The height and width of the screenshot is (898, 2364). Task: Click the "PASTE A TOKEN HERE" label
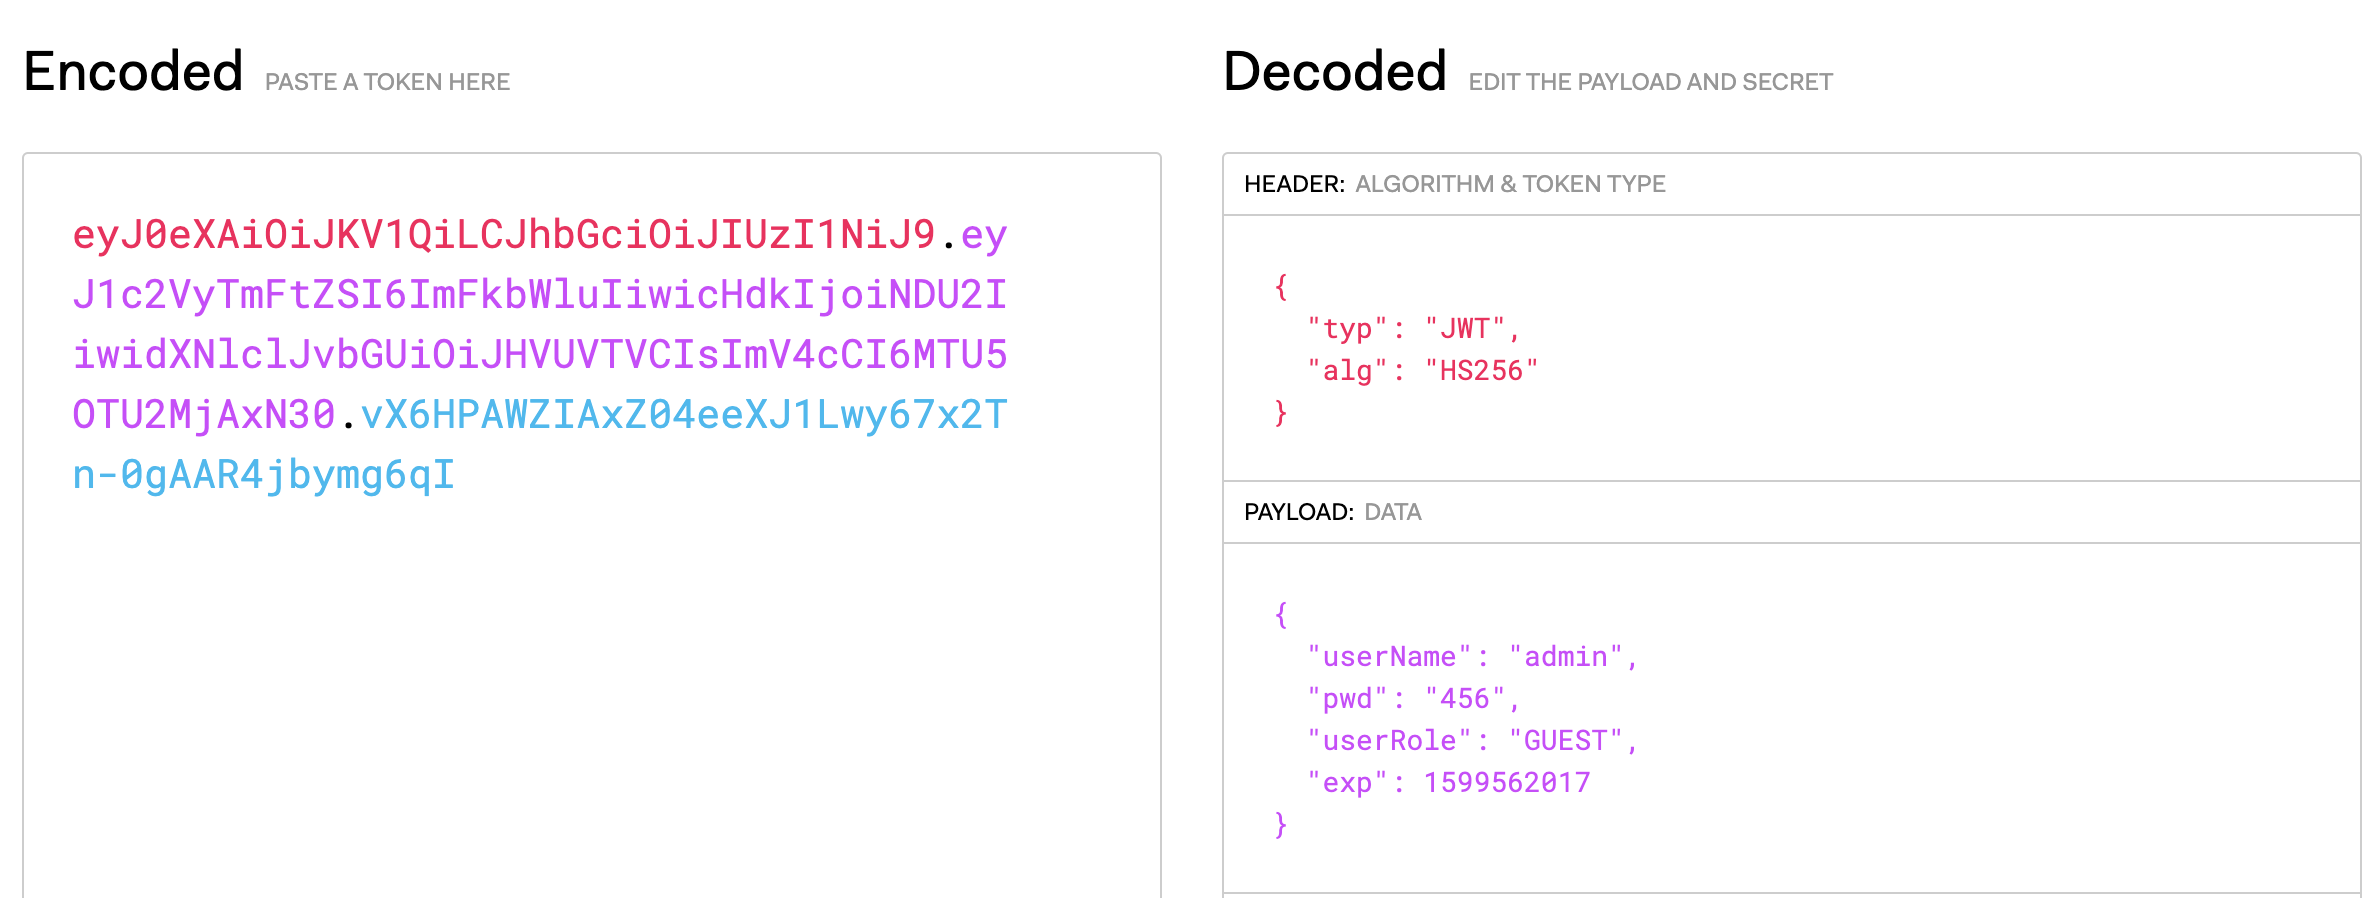(x=387, y=82)
